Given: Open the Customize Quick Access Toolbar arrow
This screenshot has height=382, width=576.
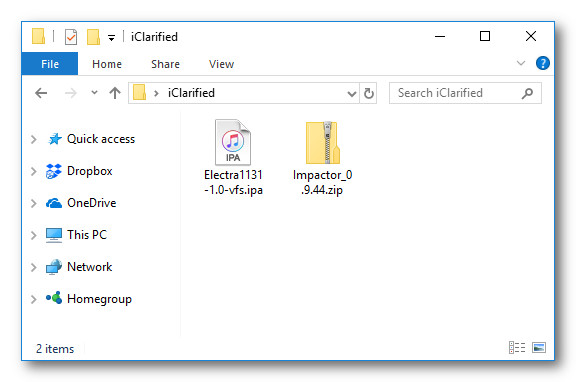Looking at the screenshot, I should [x=111, y=37].
